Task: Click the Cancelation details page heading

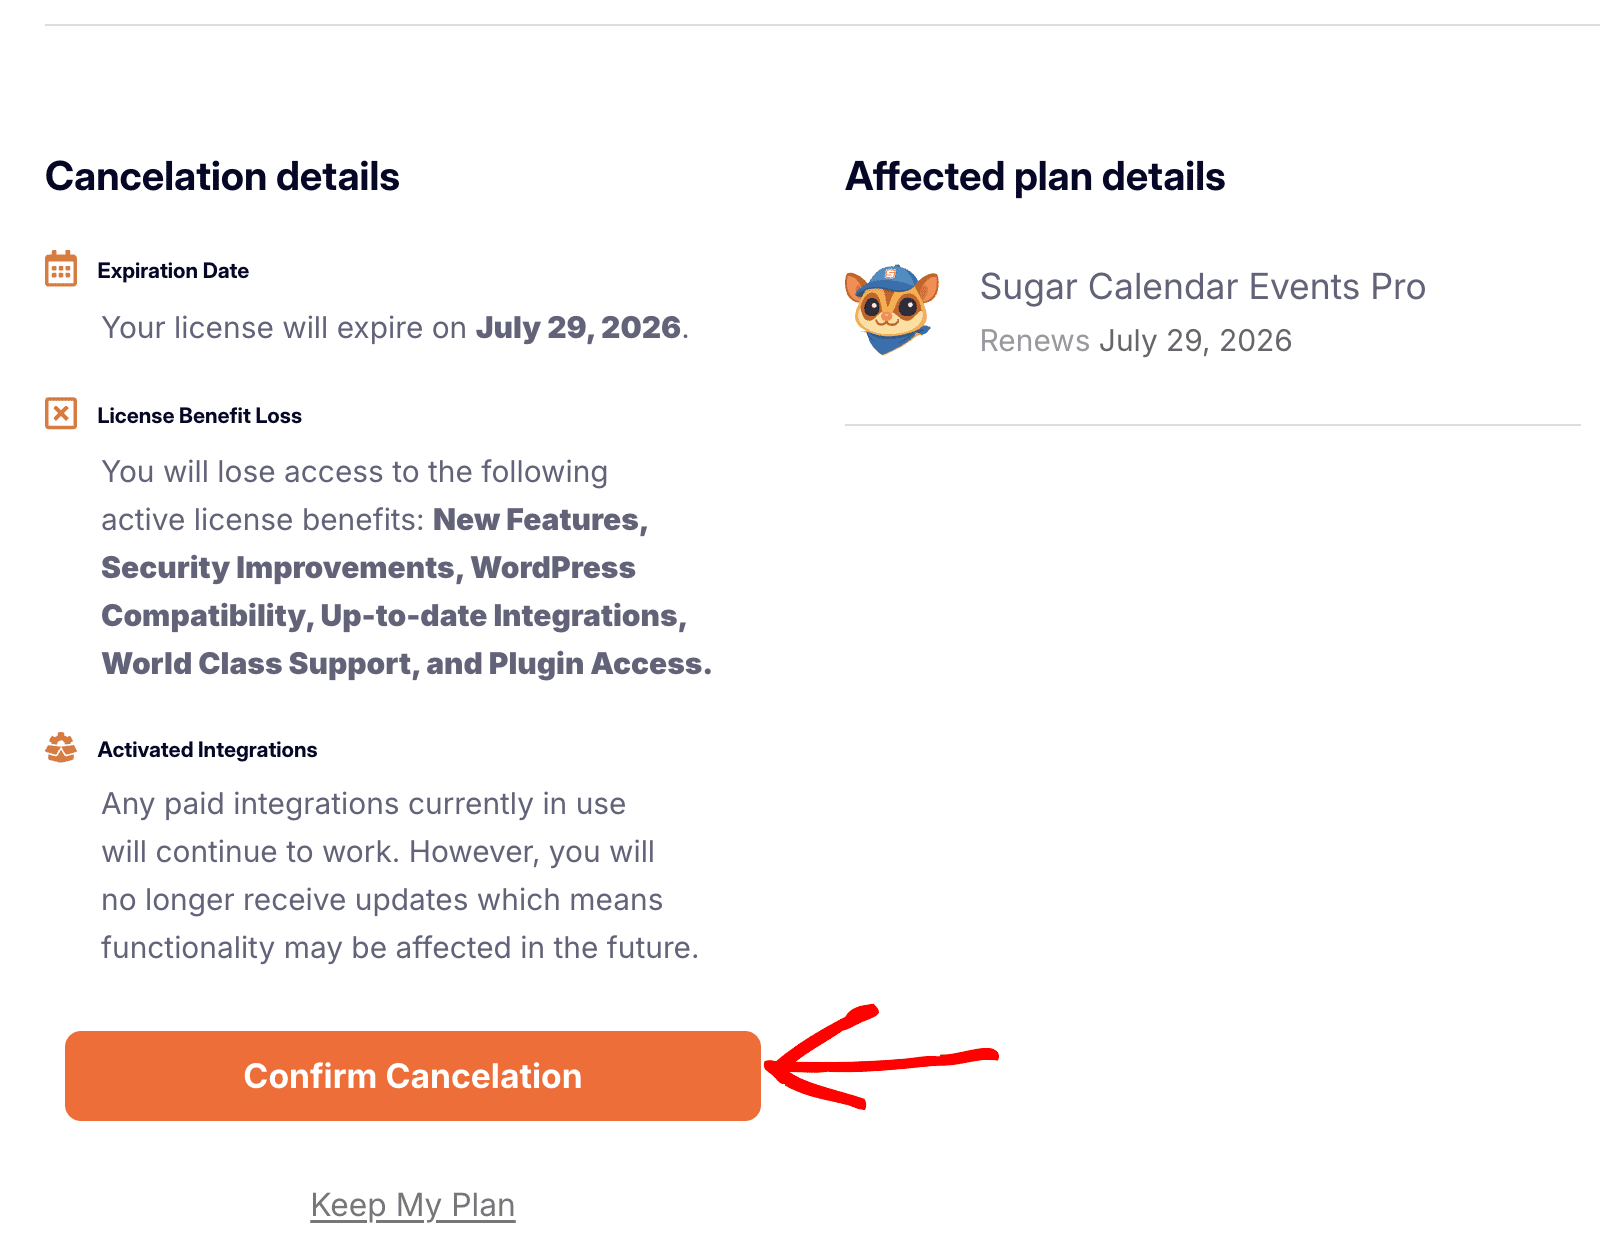Action: click(222, 176)
